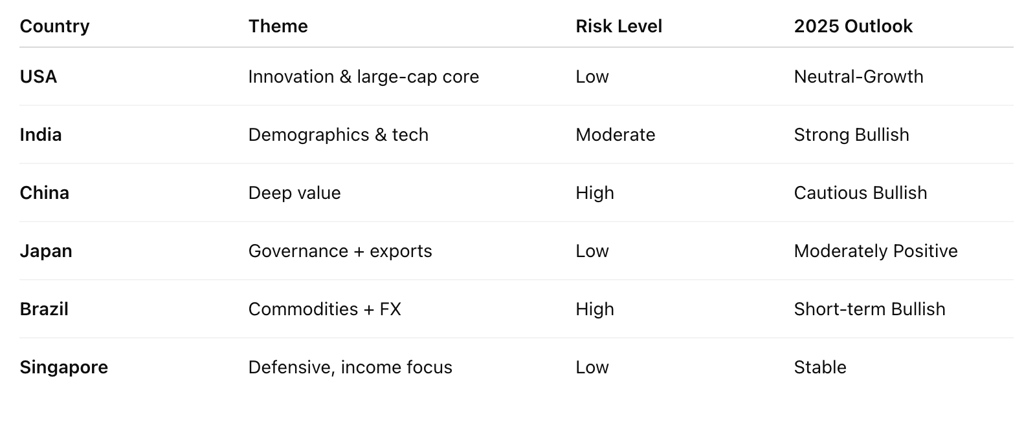
Task: Select the Singapore country cell
Action: point(64,367)
